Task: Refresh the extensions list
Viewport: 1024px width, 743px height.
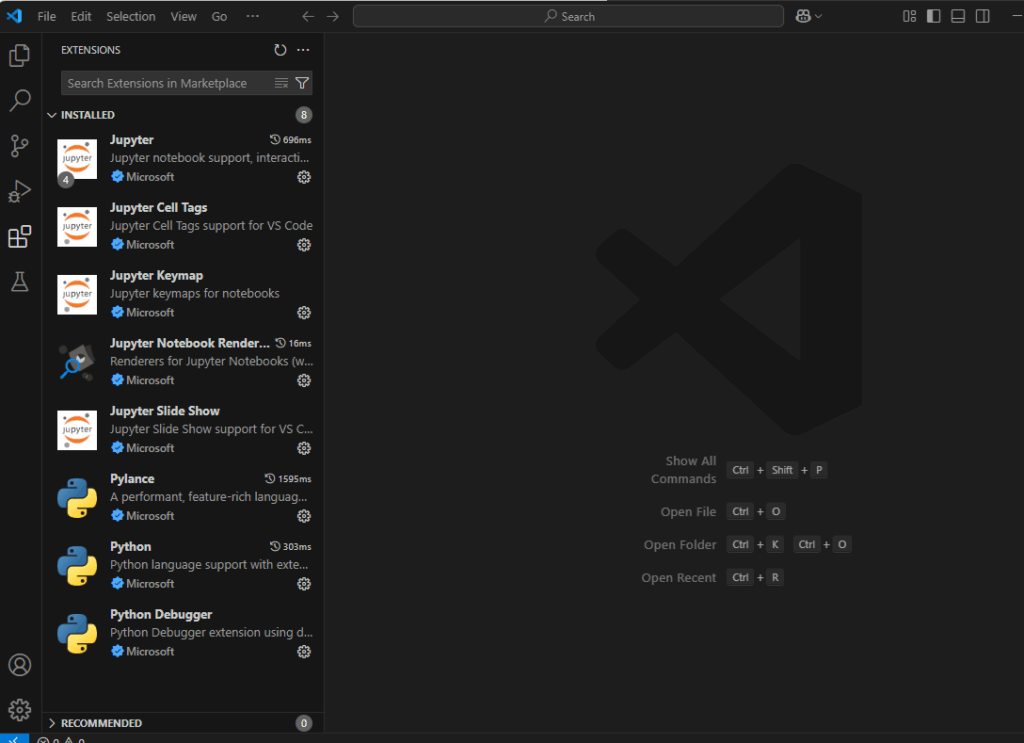Action: [280, 50]
